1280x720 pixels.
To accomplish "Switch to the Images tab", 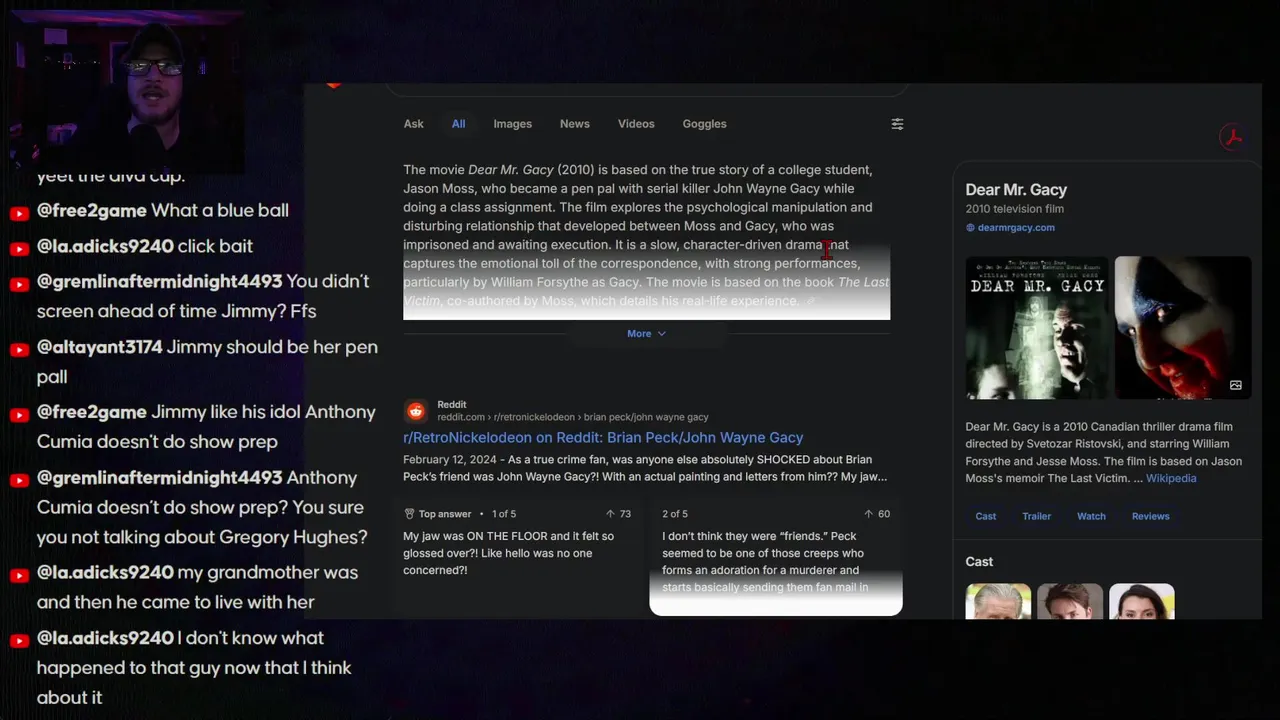I will click(512, 124).
